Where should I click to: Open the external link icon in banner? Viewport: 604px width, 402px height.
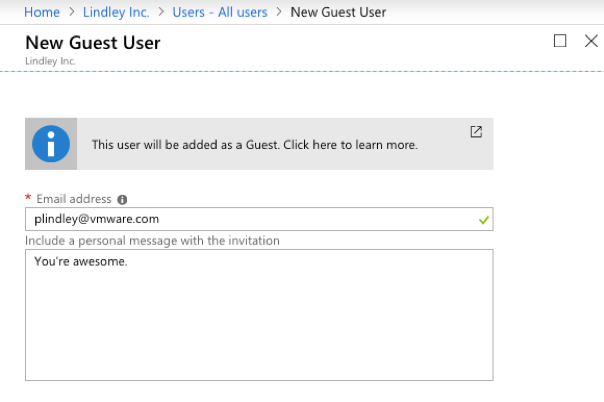click(476, 131)
